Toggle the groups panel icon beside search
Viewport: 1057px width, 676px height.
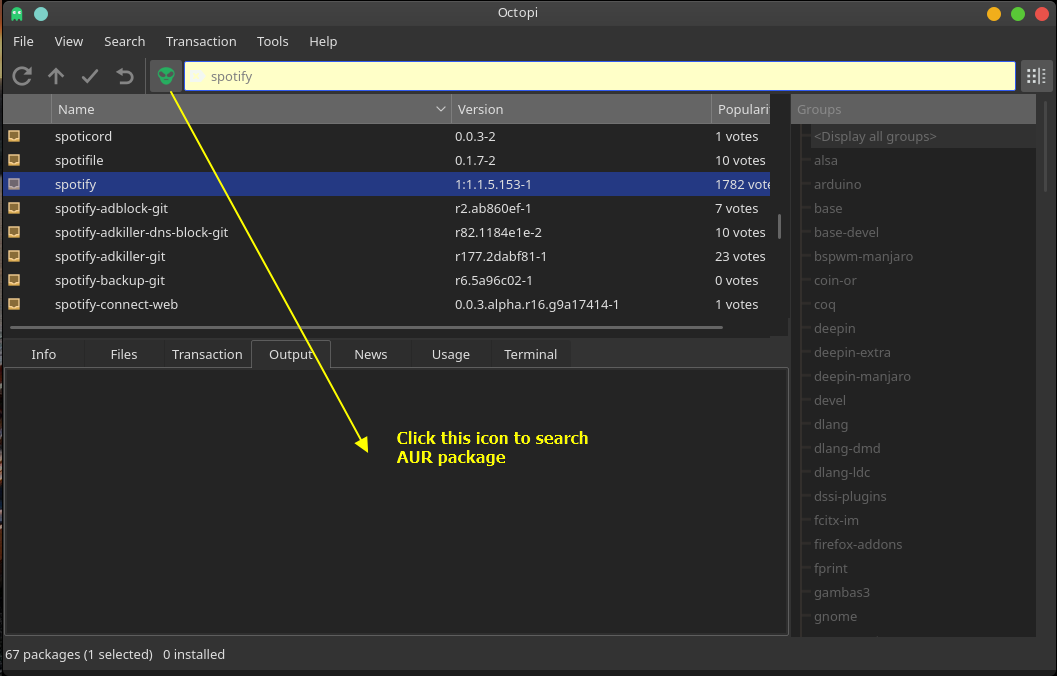[1036, 76]
